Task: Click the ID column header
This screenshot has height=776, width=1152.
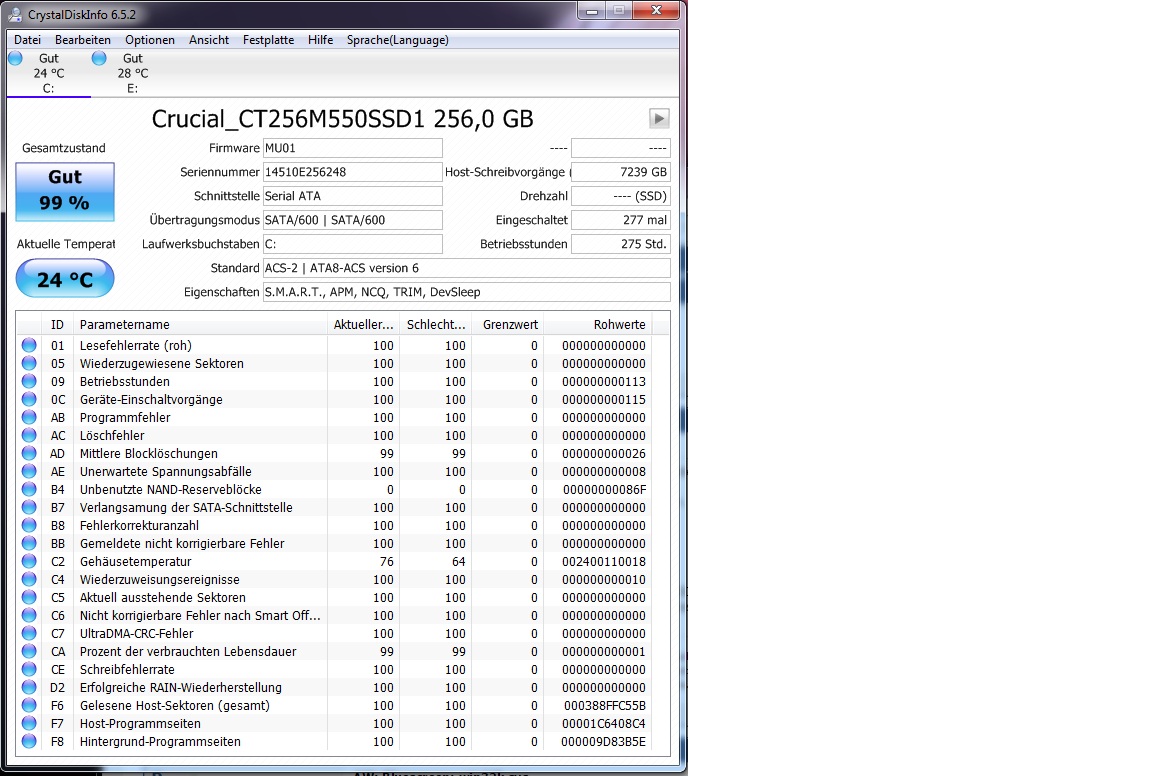Action: [x=57, y=324]
